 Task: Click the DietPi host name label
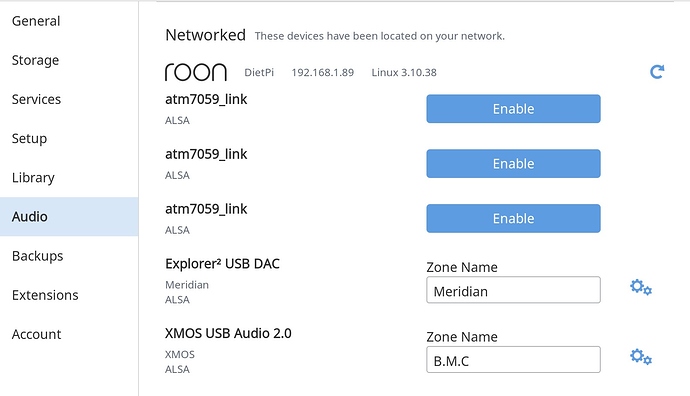[259, 73]
